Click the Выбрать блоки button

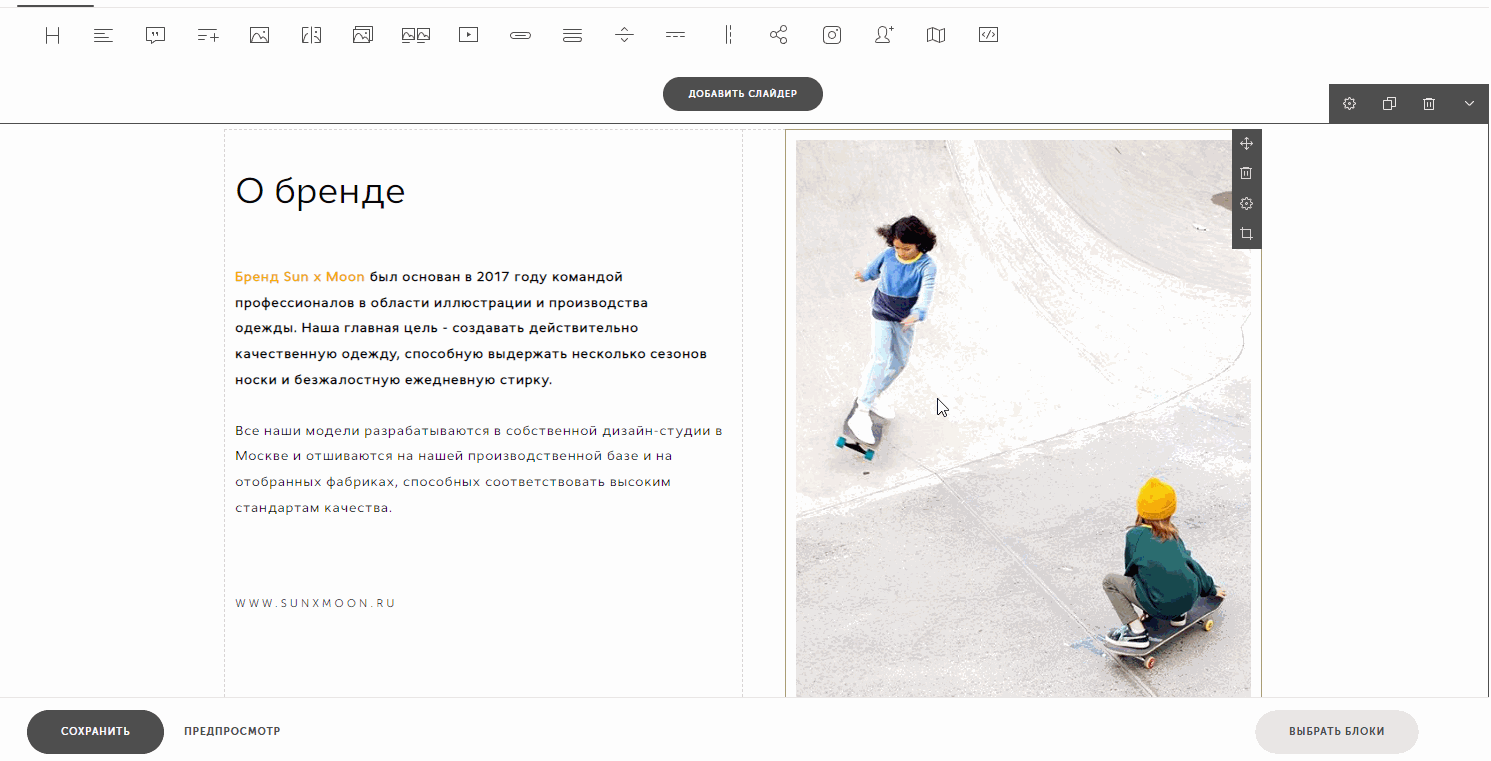tap(1337, 731)
